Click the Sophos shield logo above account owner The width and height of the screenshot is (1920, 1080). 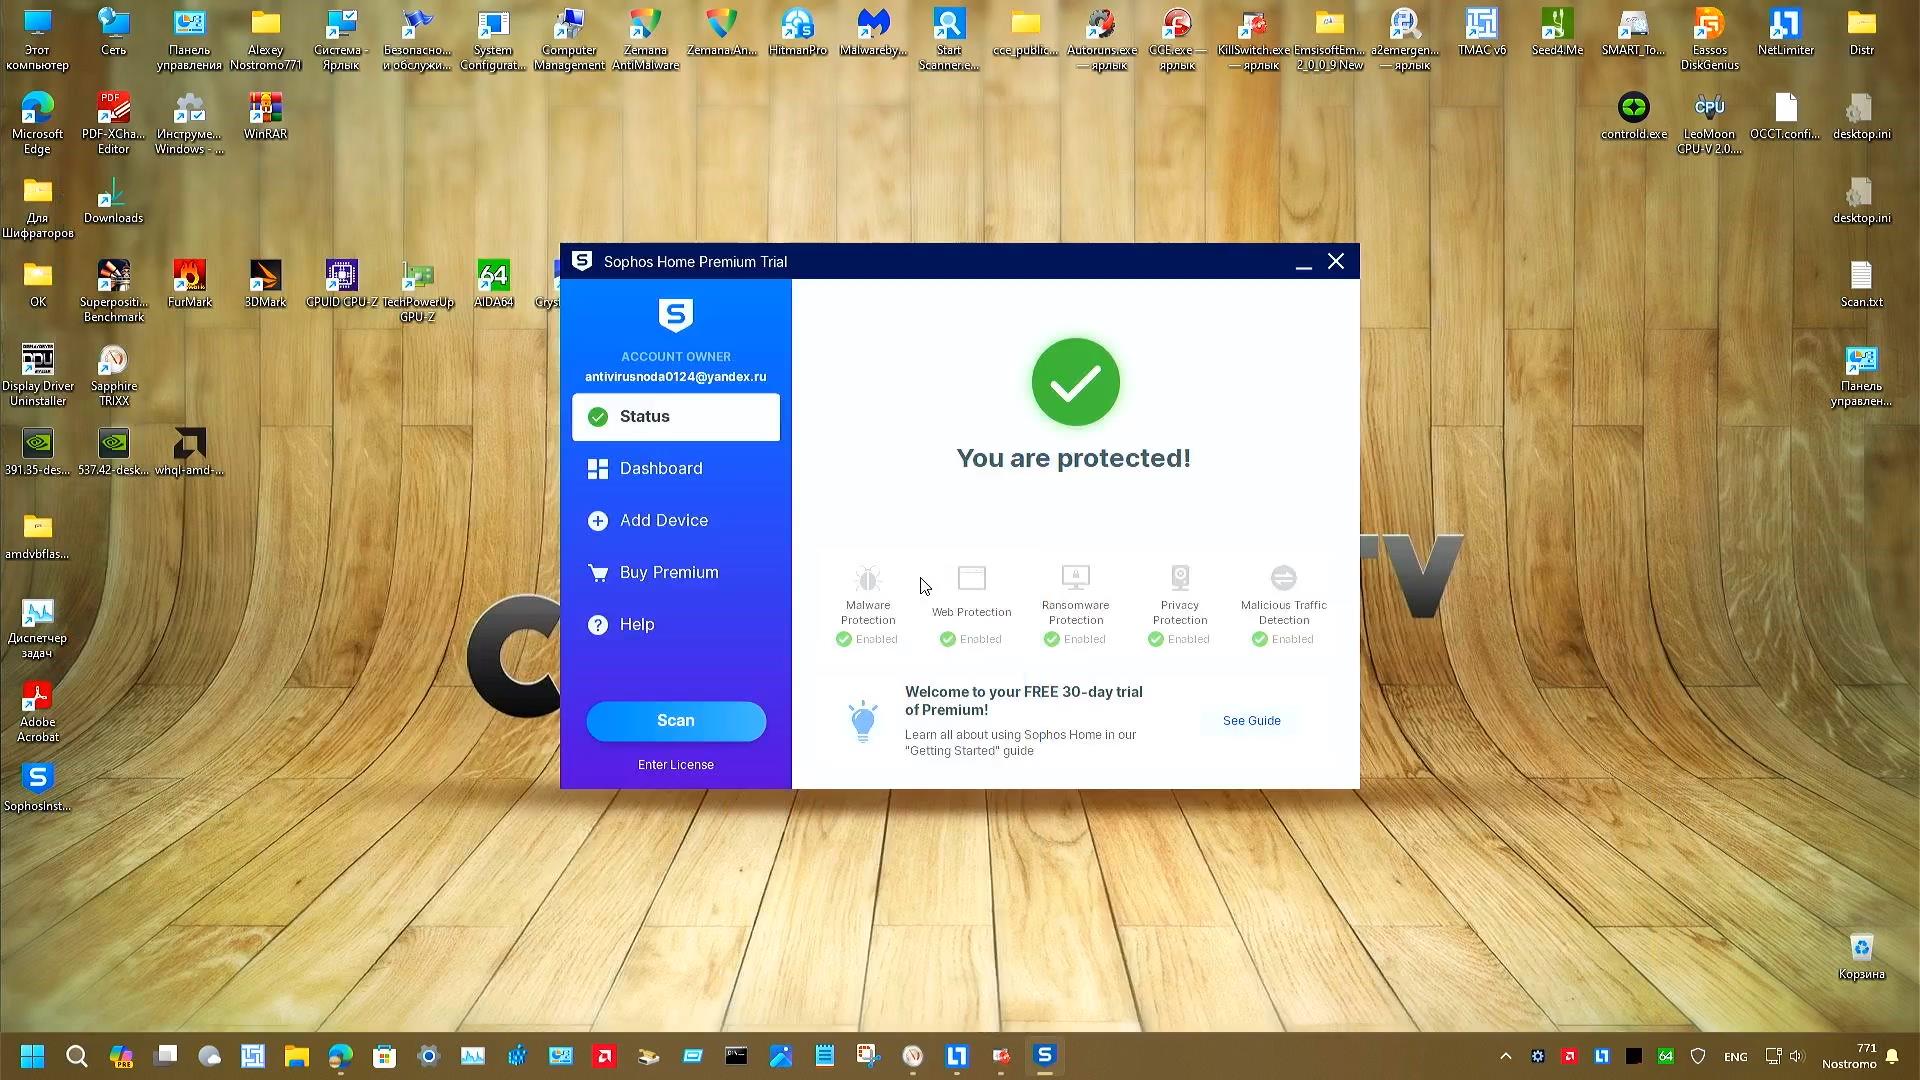[676, 316]
